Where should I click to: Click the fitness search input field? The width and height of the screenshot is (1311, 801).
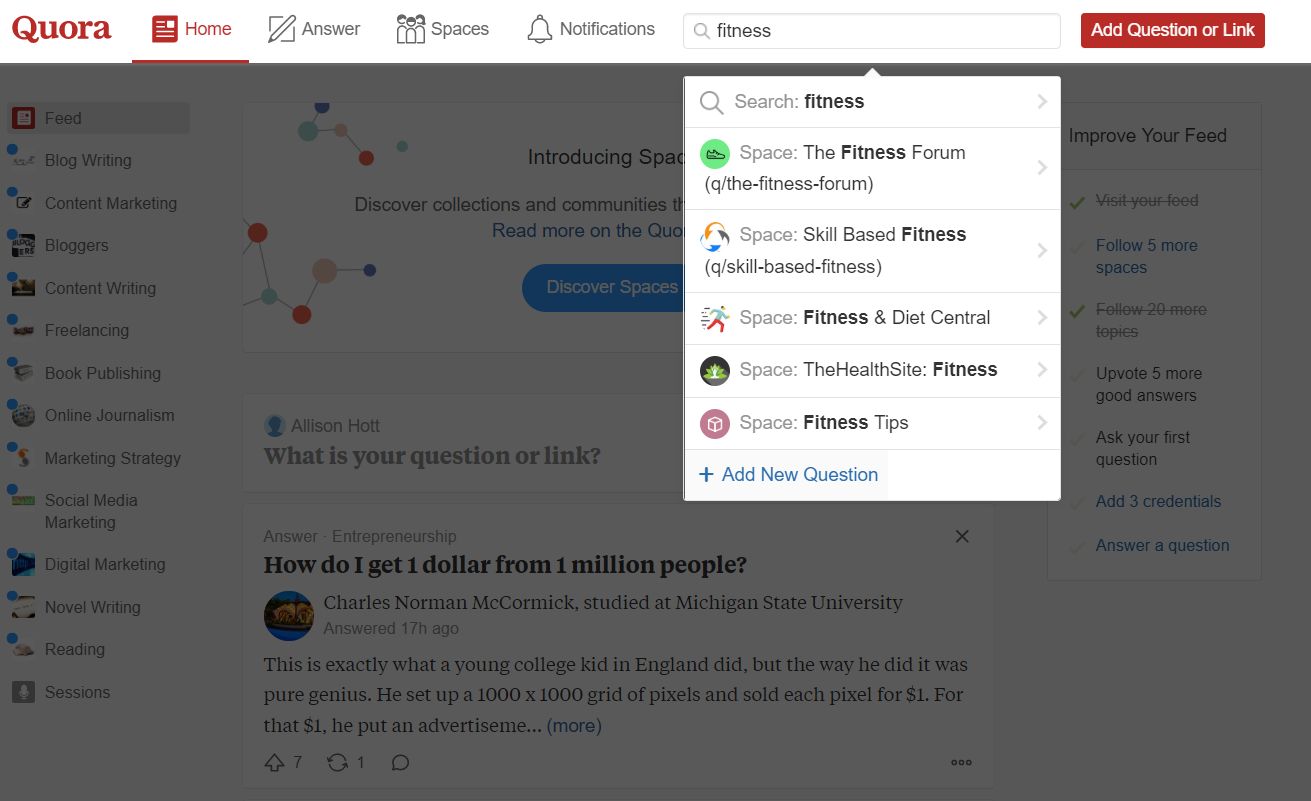pyautogui.click(x=872, y=30)
